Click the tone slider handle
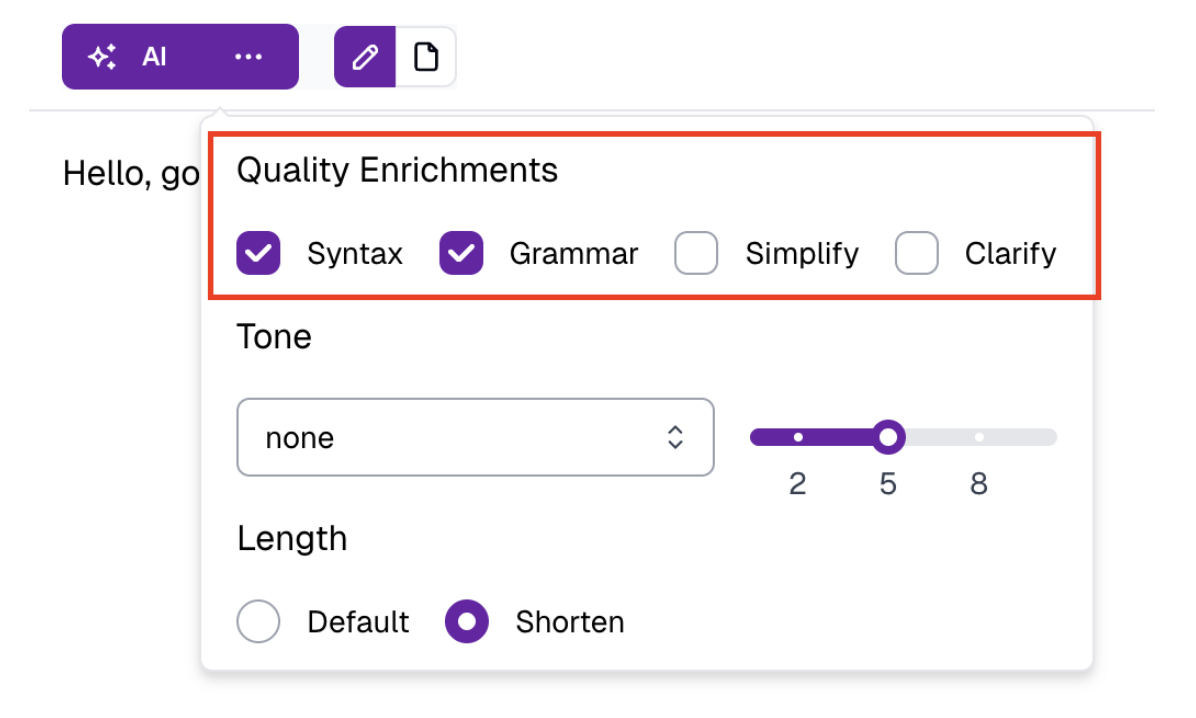1196x718 pixels. click(x=888, y=437)
